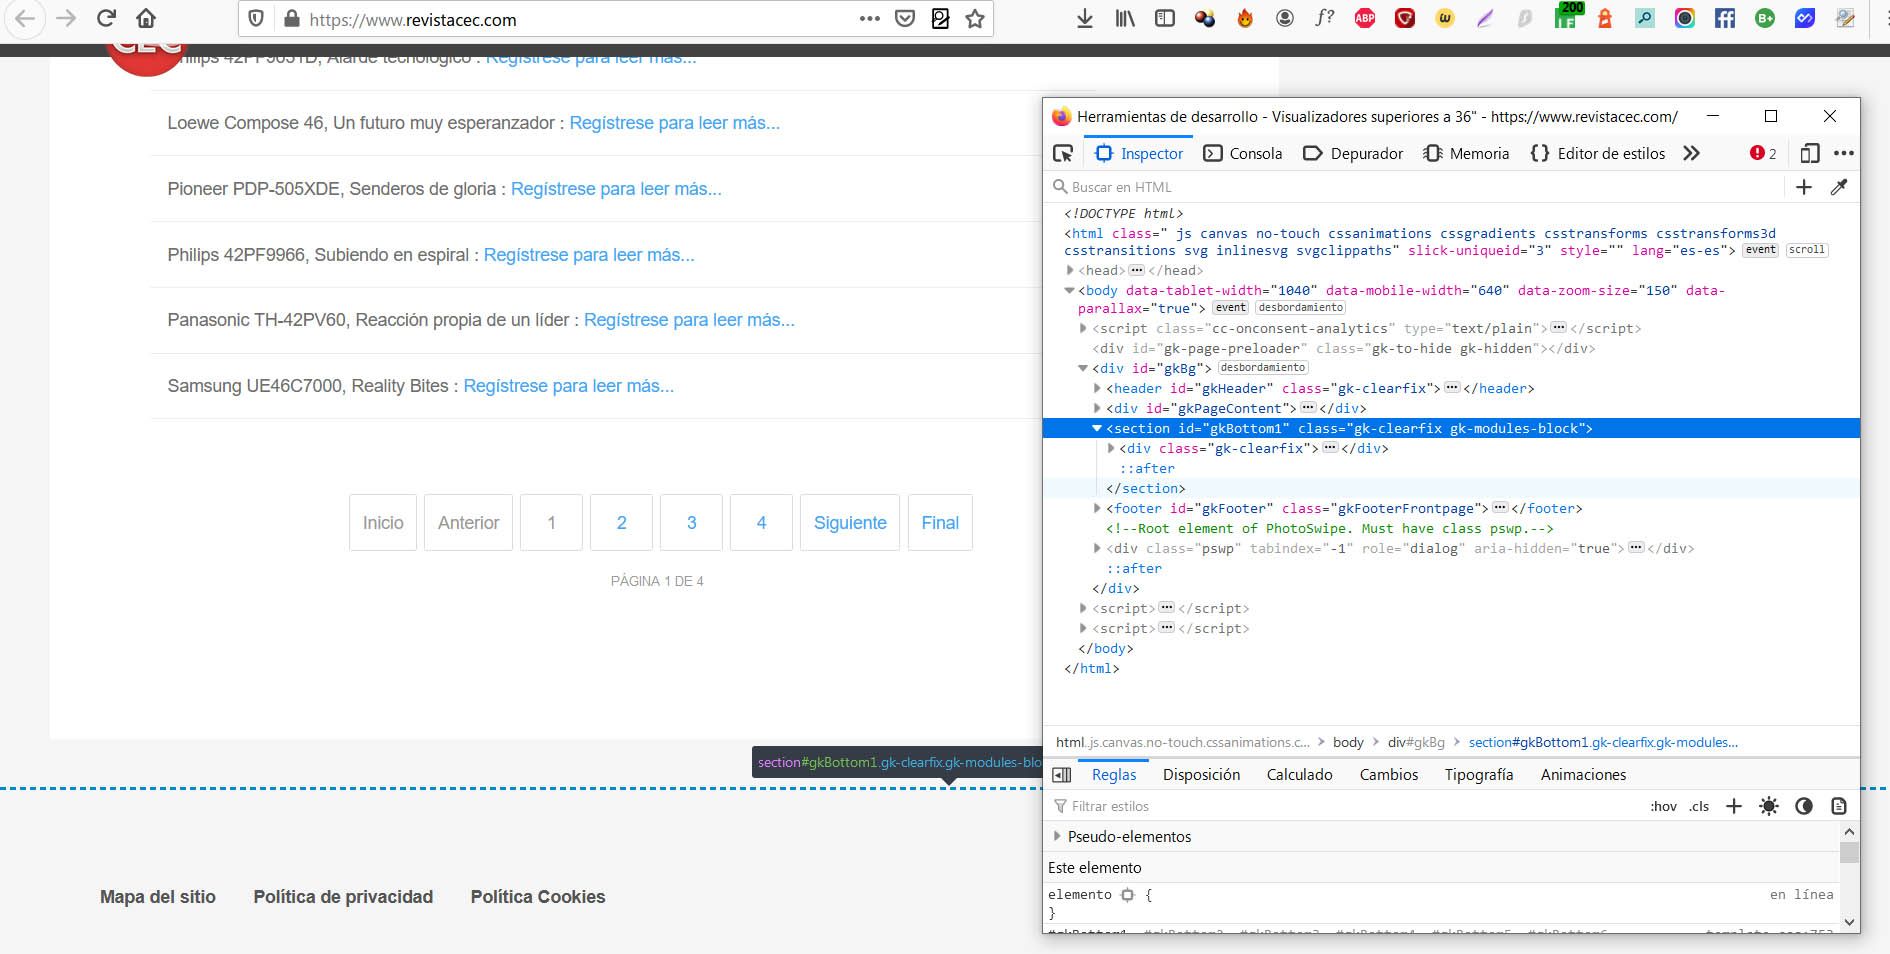
Task: Select the eyedropper color picker in DevTools
Action: pos(1839,187)
